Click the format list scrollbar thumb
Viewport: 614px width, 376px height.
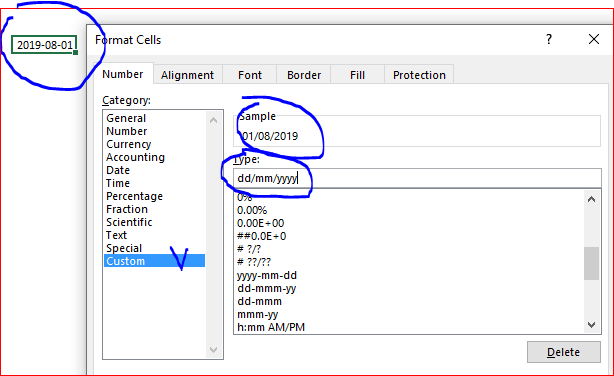(x=591, y=263)
